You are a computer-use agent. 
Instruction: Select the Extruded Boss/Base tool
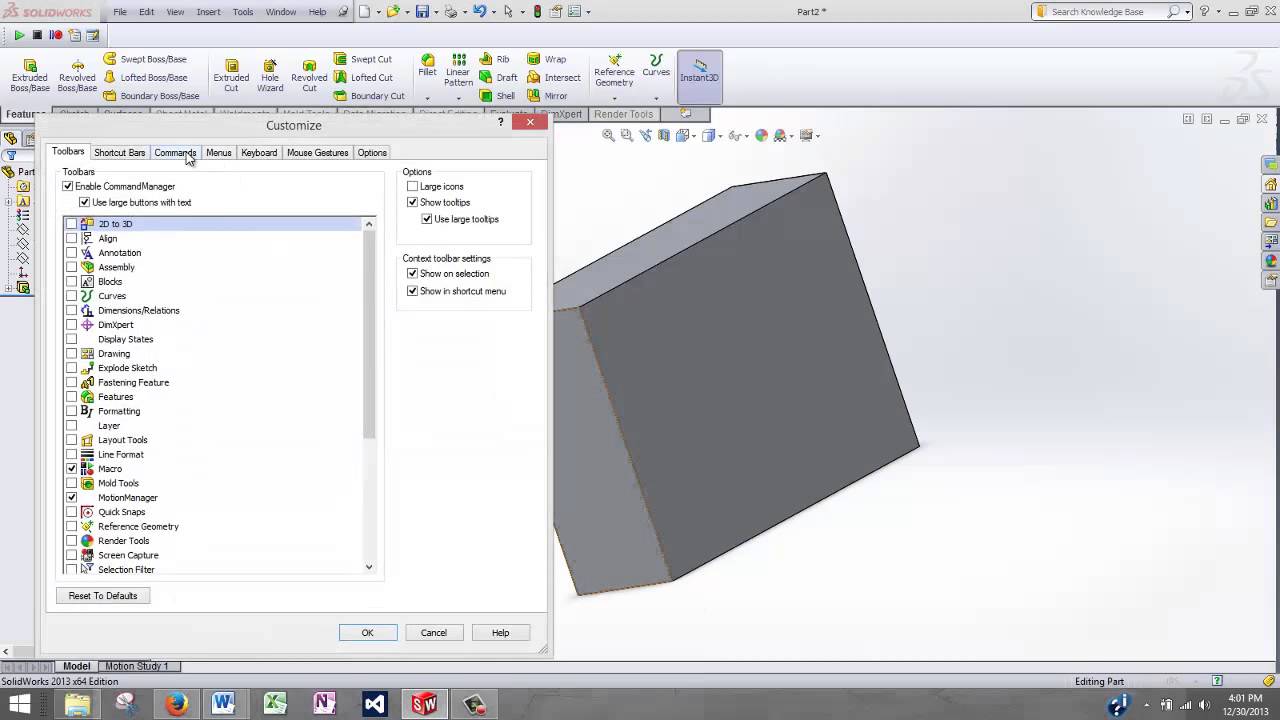tap(30, 76)
